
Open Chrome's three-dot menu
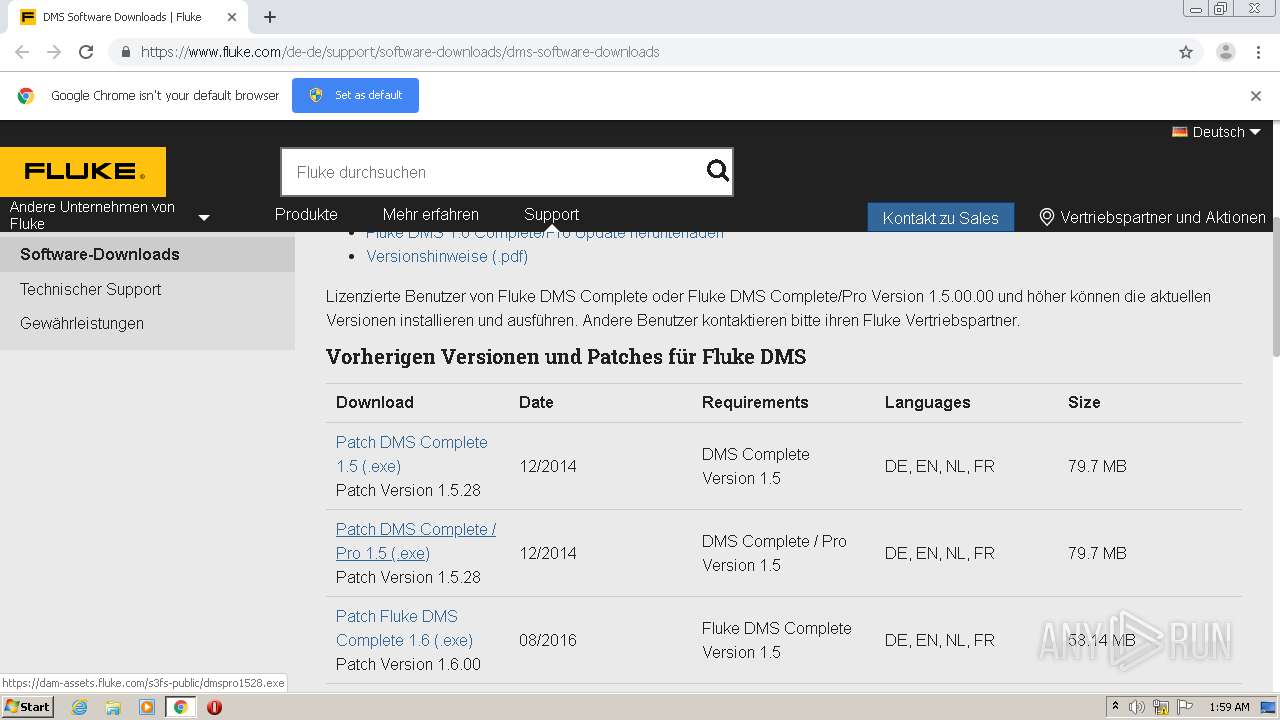[1258, 52]
